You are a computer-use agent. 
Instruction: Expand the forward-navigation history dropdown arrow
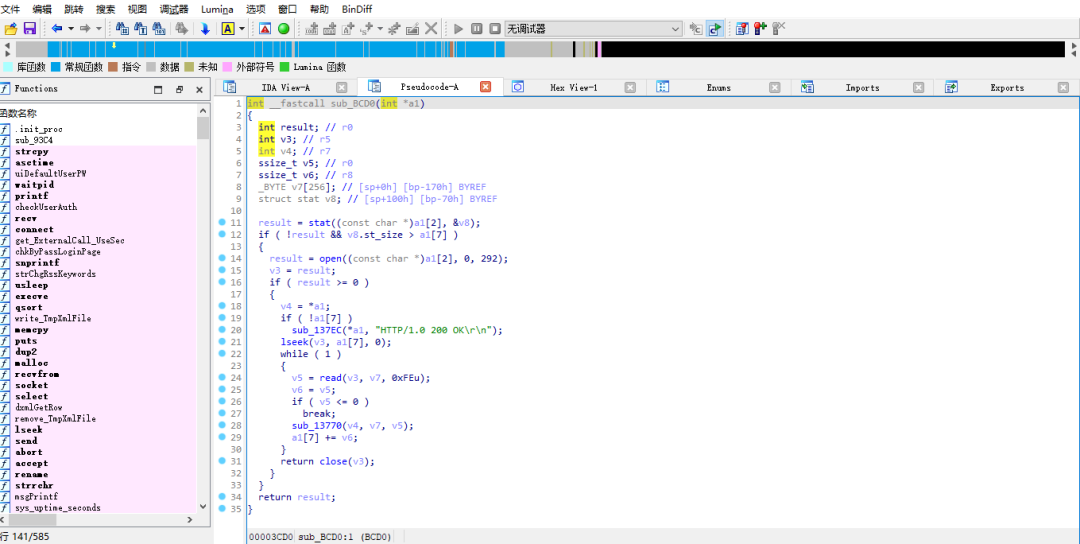pos(98,28)
